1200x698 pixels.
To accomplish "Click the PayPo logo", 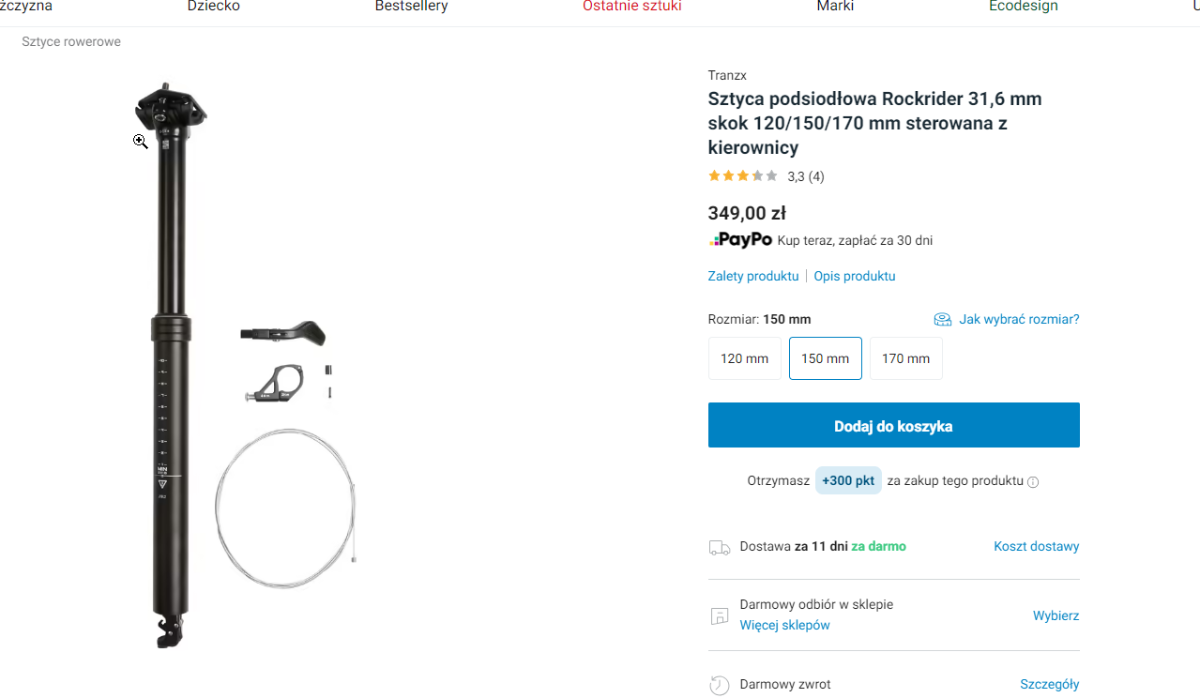I will (741, 240).
